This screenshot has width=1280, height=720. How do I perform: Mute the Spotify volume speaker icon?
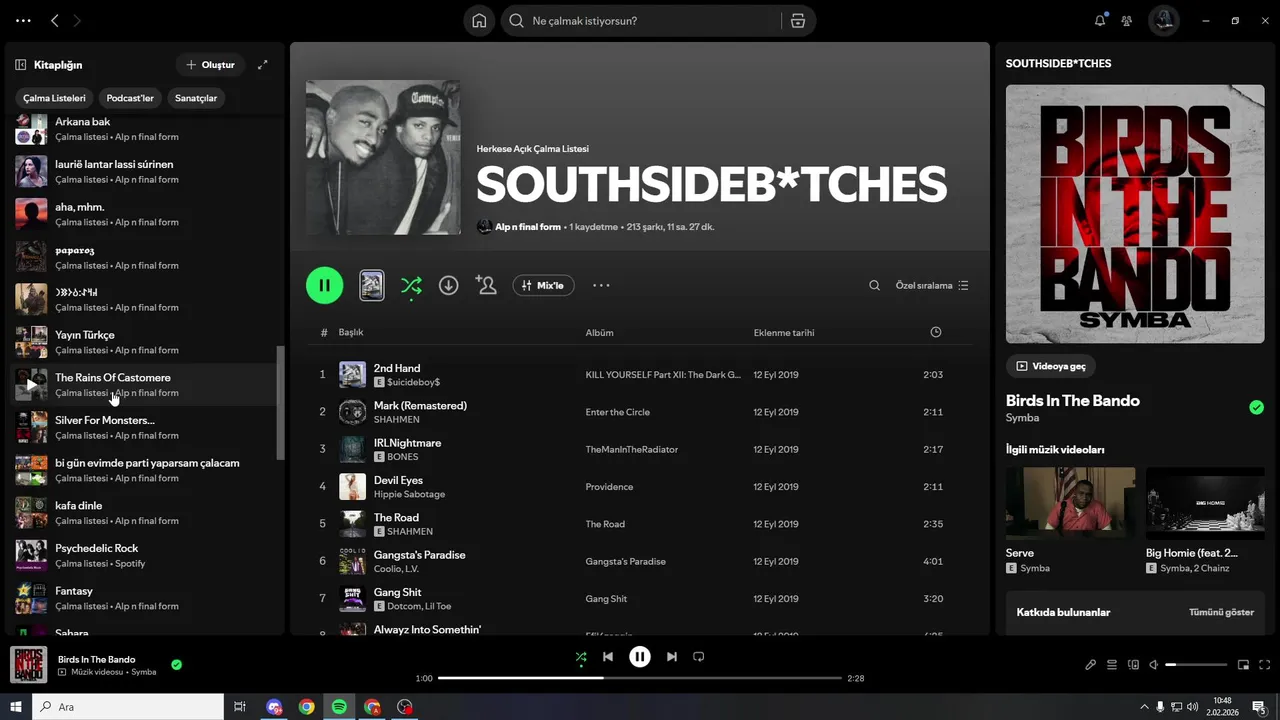[x=1153, y=664]
